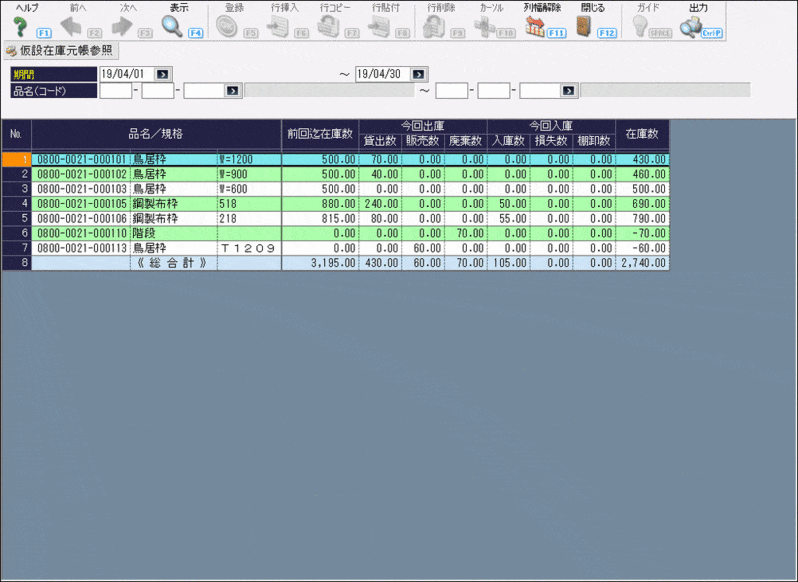
Task: Click the 《総合計》 total row label
Action: [x=174, y=263]
